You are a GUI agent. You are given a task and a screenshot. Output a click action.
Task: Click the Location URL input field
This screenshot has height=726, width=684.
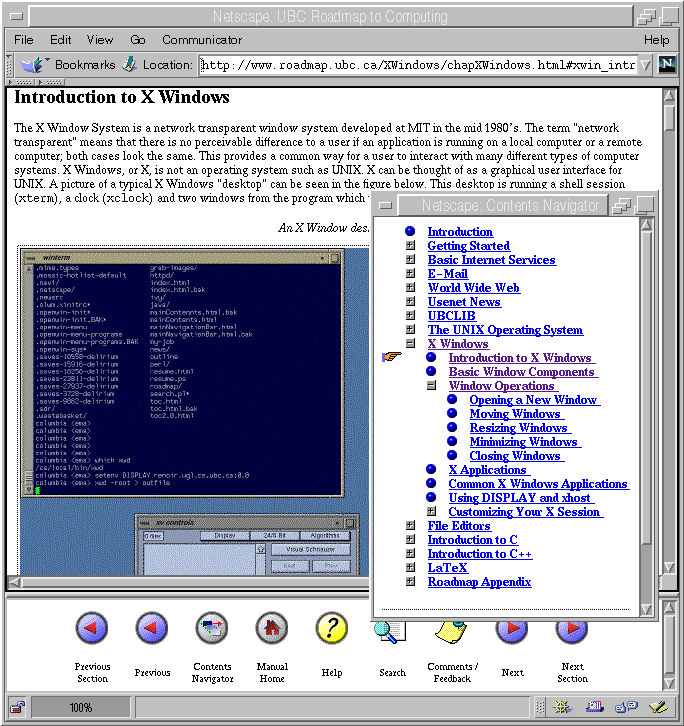click(418, 65)
